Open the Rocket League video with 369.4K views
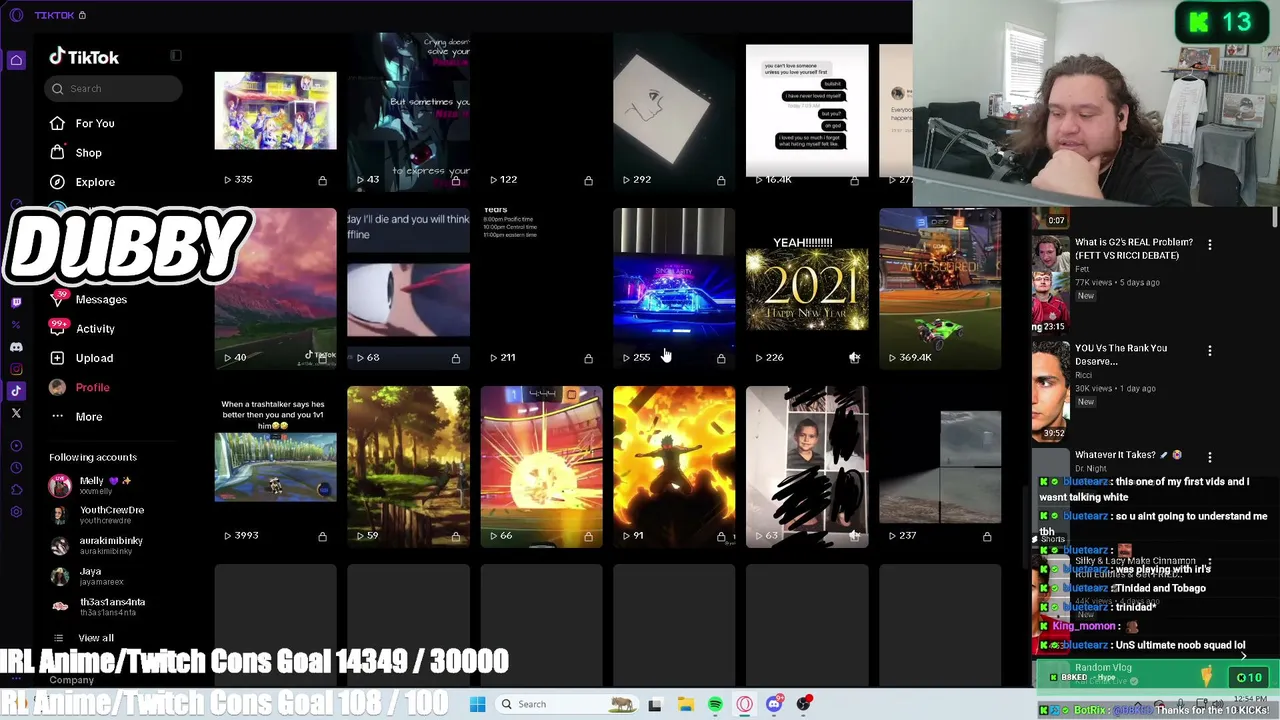The height and width of the screenshot is (720, 1280). [x=940, y=288]
